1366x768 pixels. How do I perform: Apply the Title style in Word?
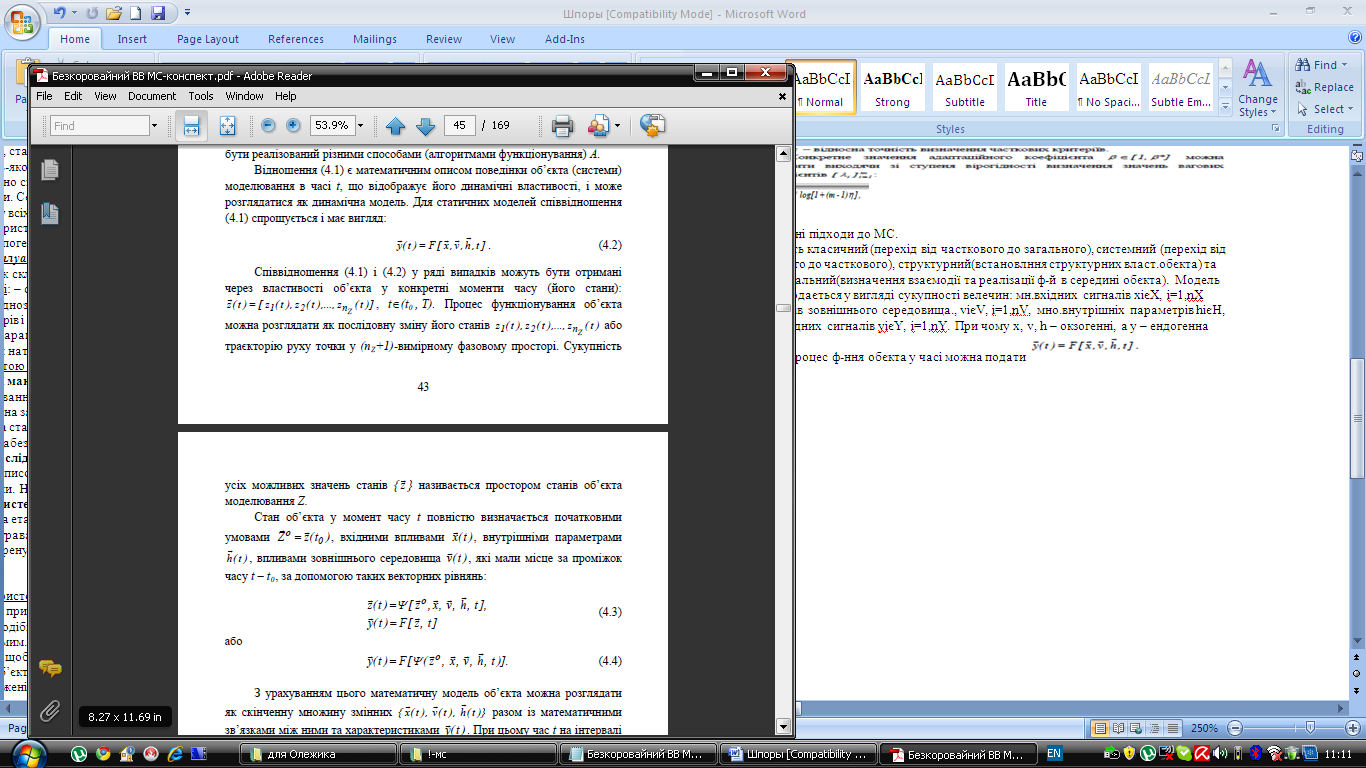coord(1036,88)
